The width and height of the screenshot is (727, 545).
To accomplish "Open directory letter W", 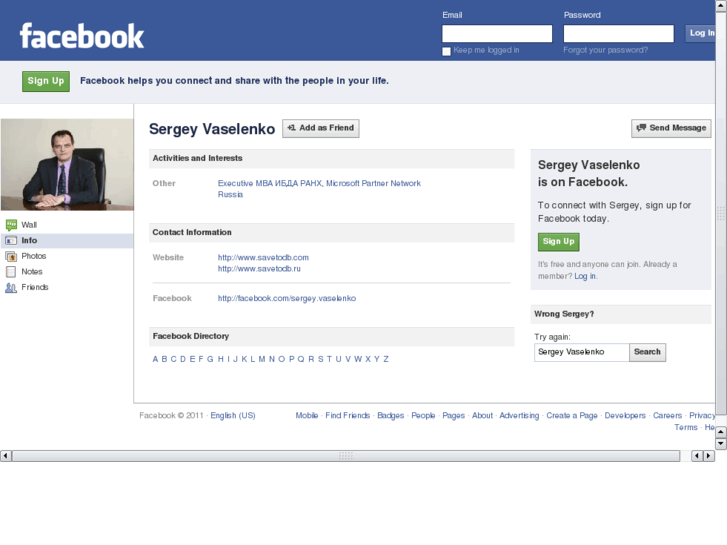I will tap(358, 359).
